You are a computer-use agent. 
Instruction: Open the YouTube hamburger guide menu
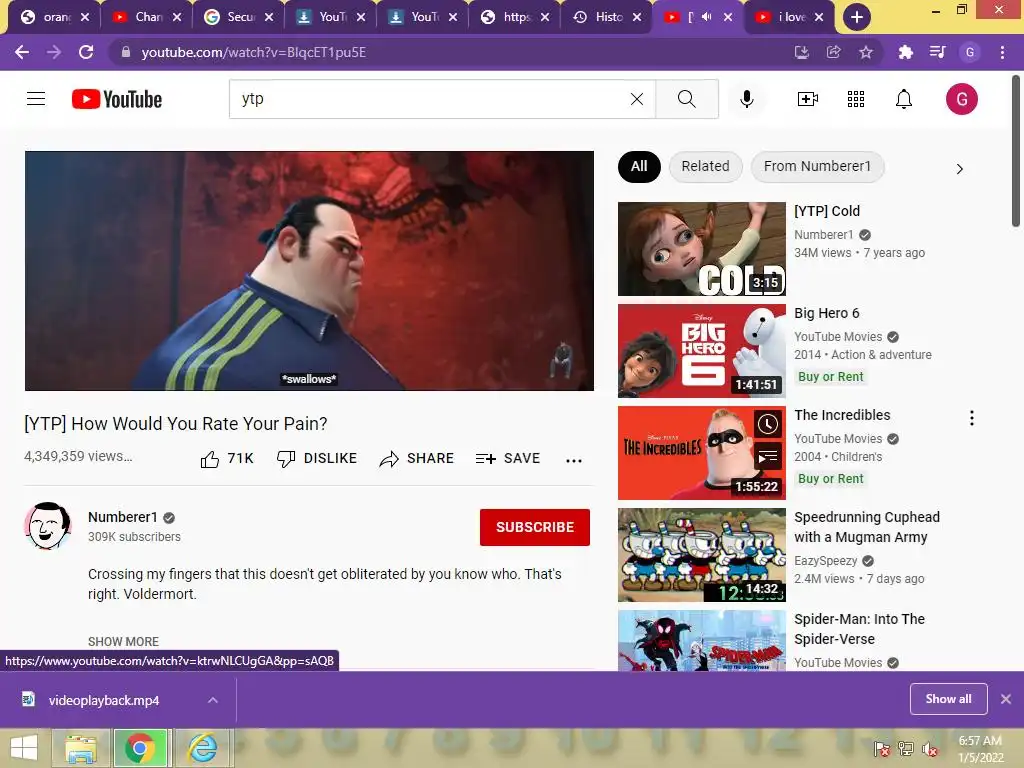pyautogui.click(x=36, y=99)
